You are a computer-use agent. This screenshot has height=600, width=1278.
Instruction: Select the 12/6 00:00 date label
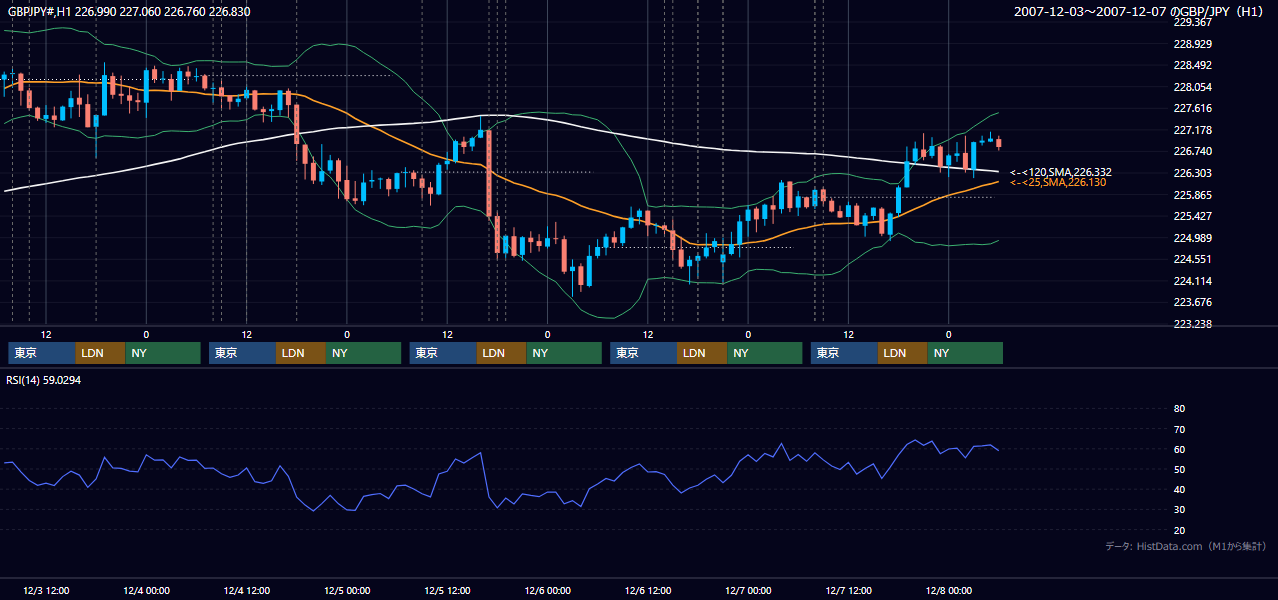coord(547,590)
